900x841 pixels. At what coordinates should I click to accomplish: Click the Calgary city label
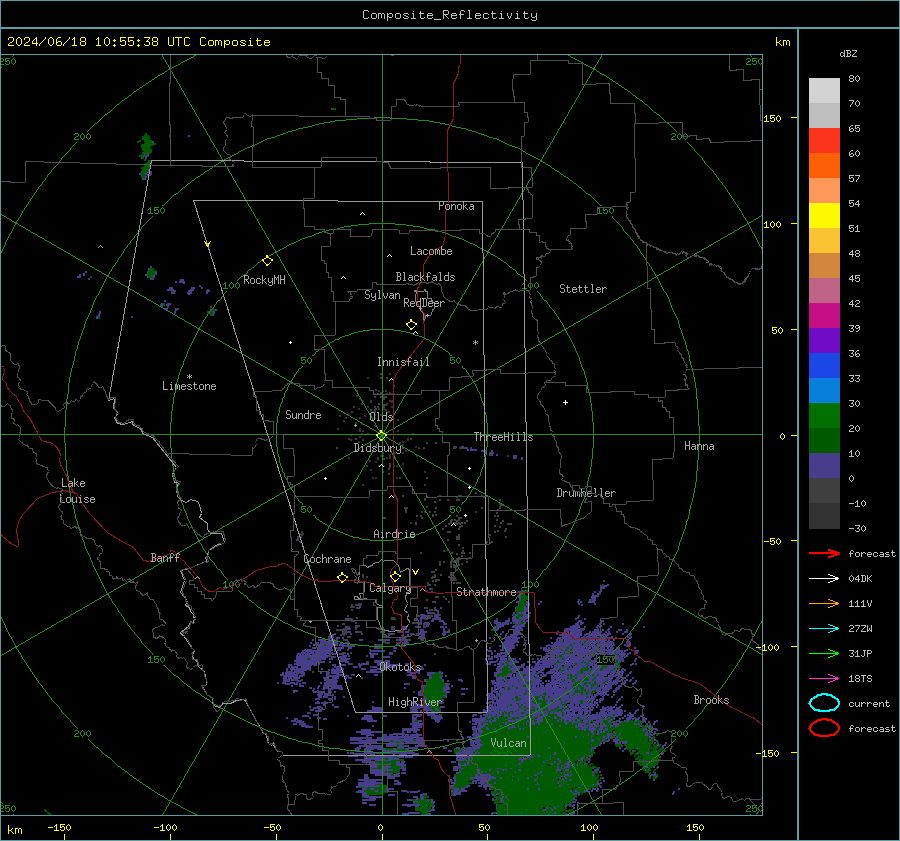(390, 588)
